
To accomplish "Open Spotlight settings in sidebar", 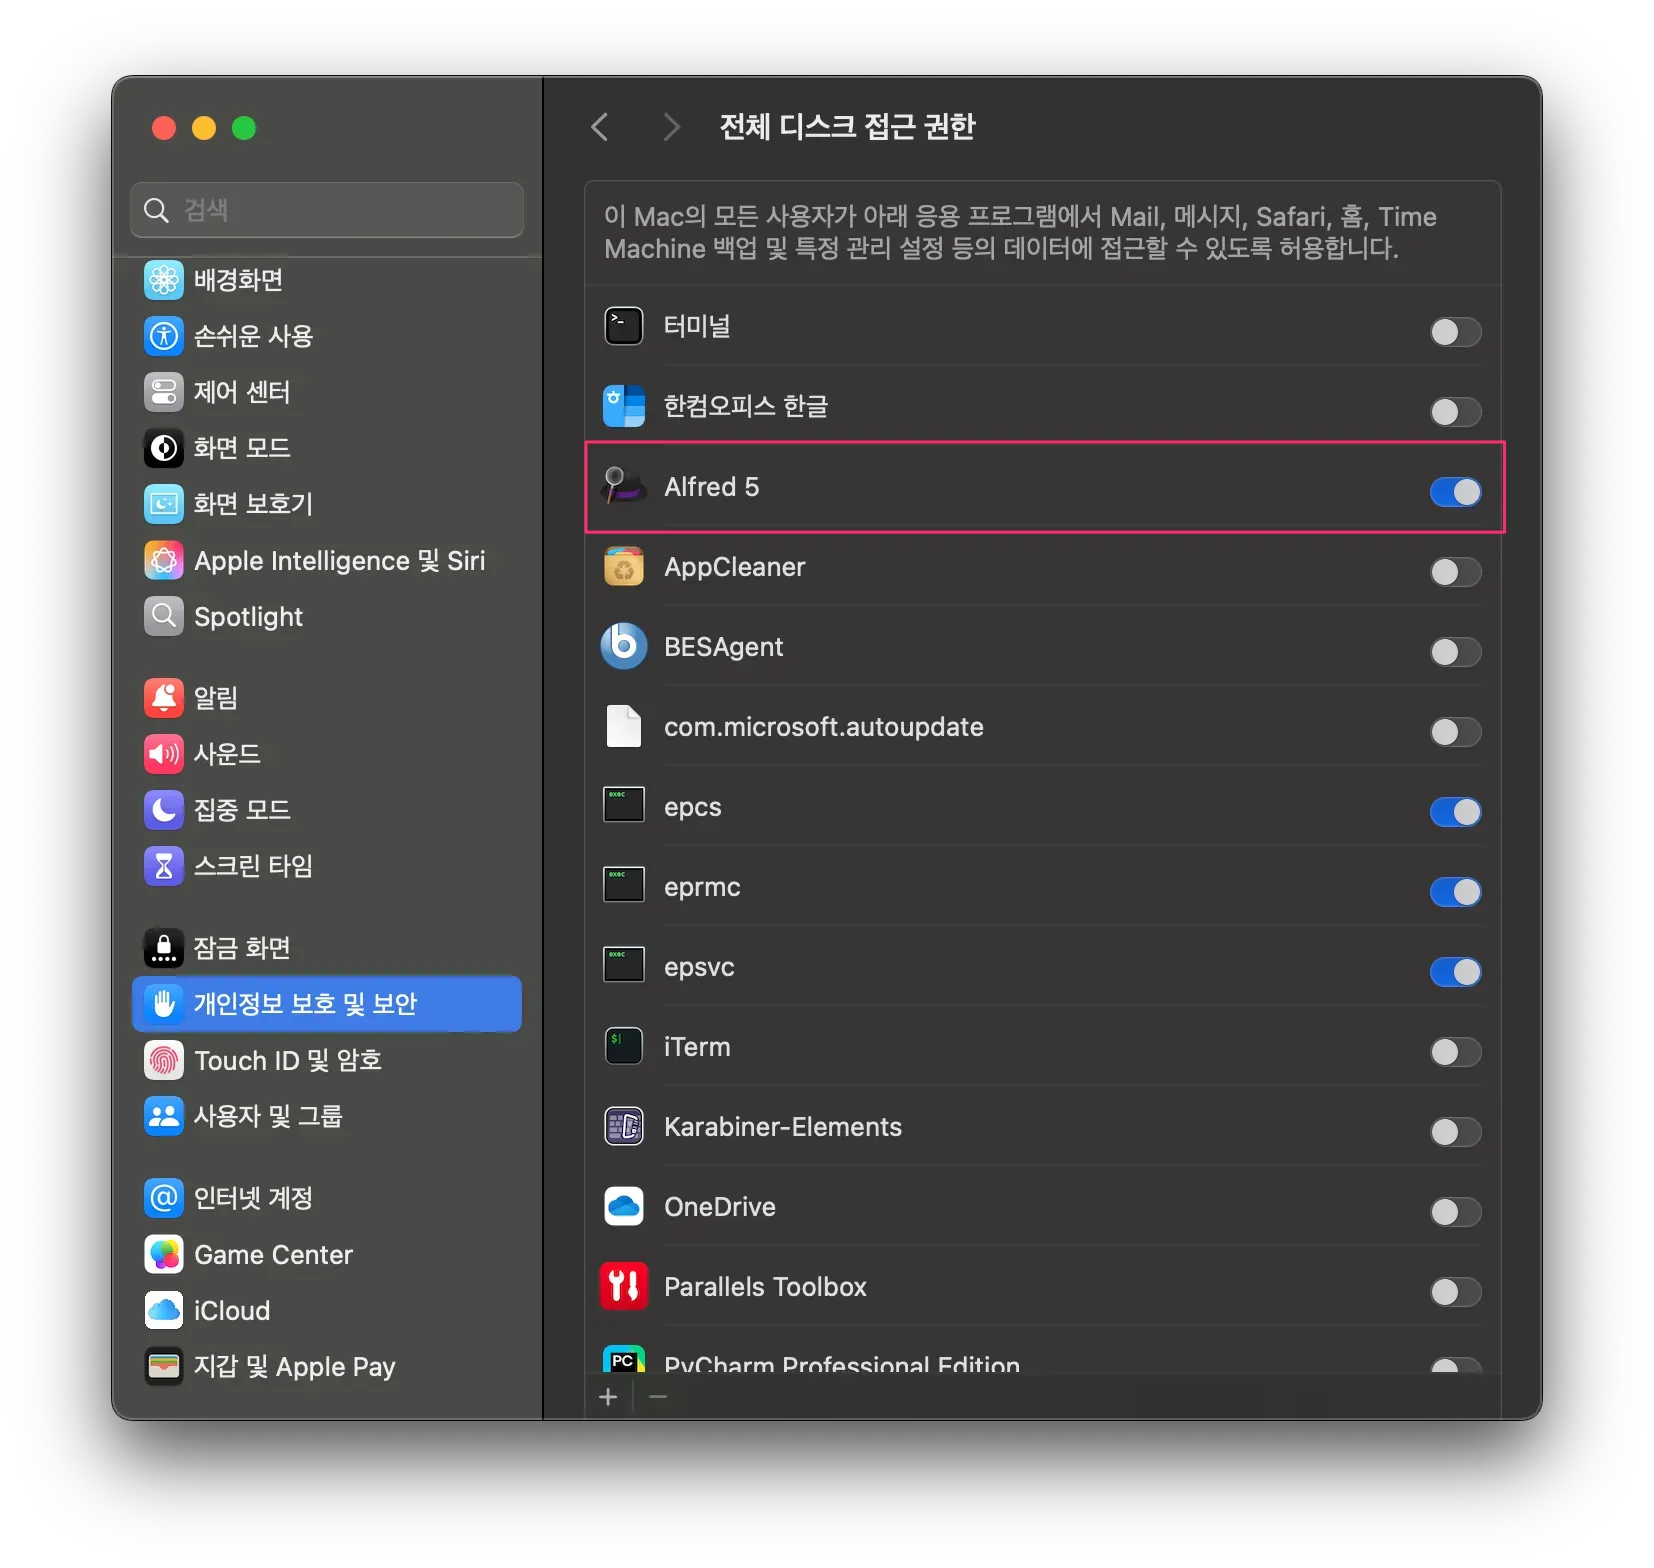I will tap(248, 617).
